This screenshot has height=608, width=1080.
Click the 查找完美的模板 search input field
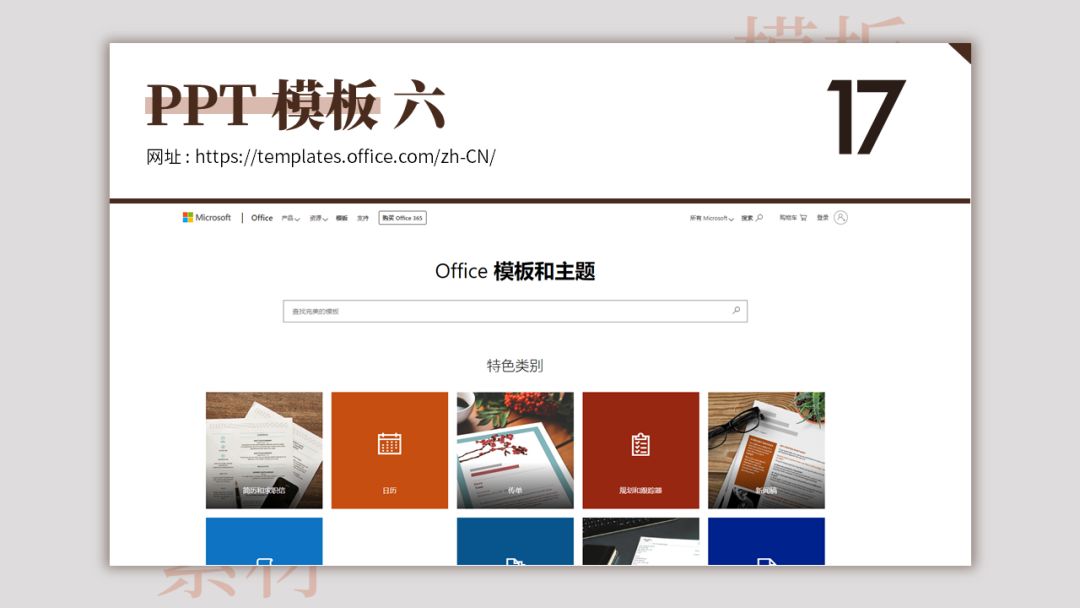tap(450, 310)
